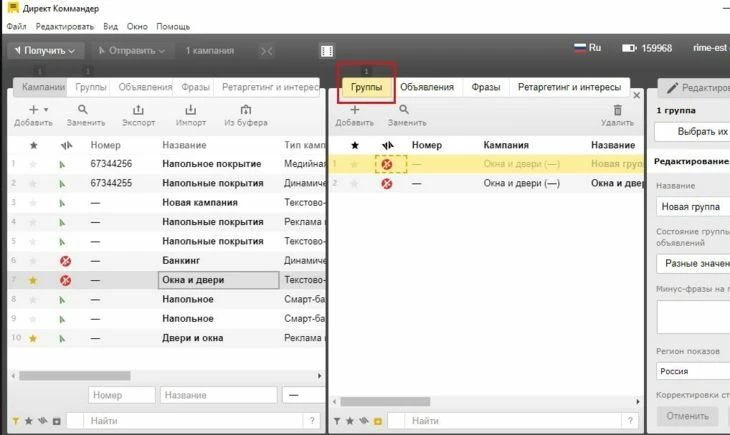Click the Номер filter field in campaigns panel
730x435 pixels.
pyautogui.click(x=122, y=395)
